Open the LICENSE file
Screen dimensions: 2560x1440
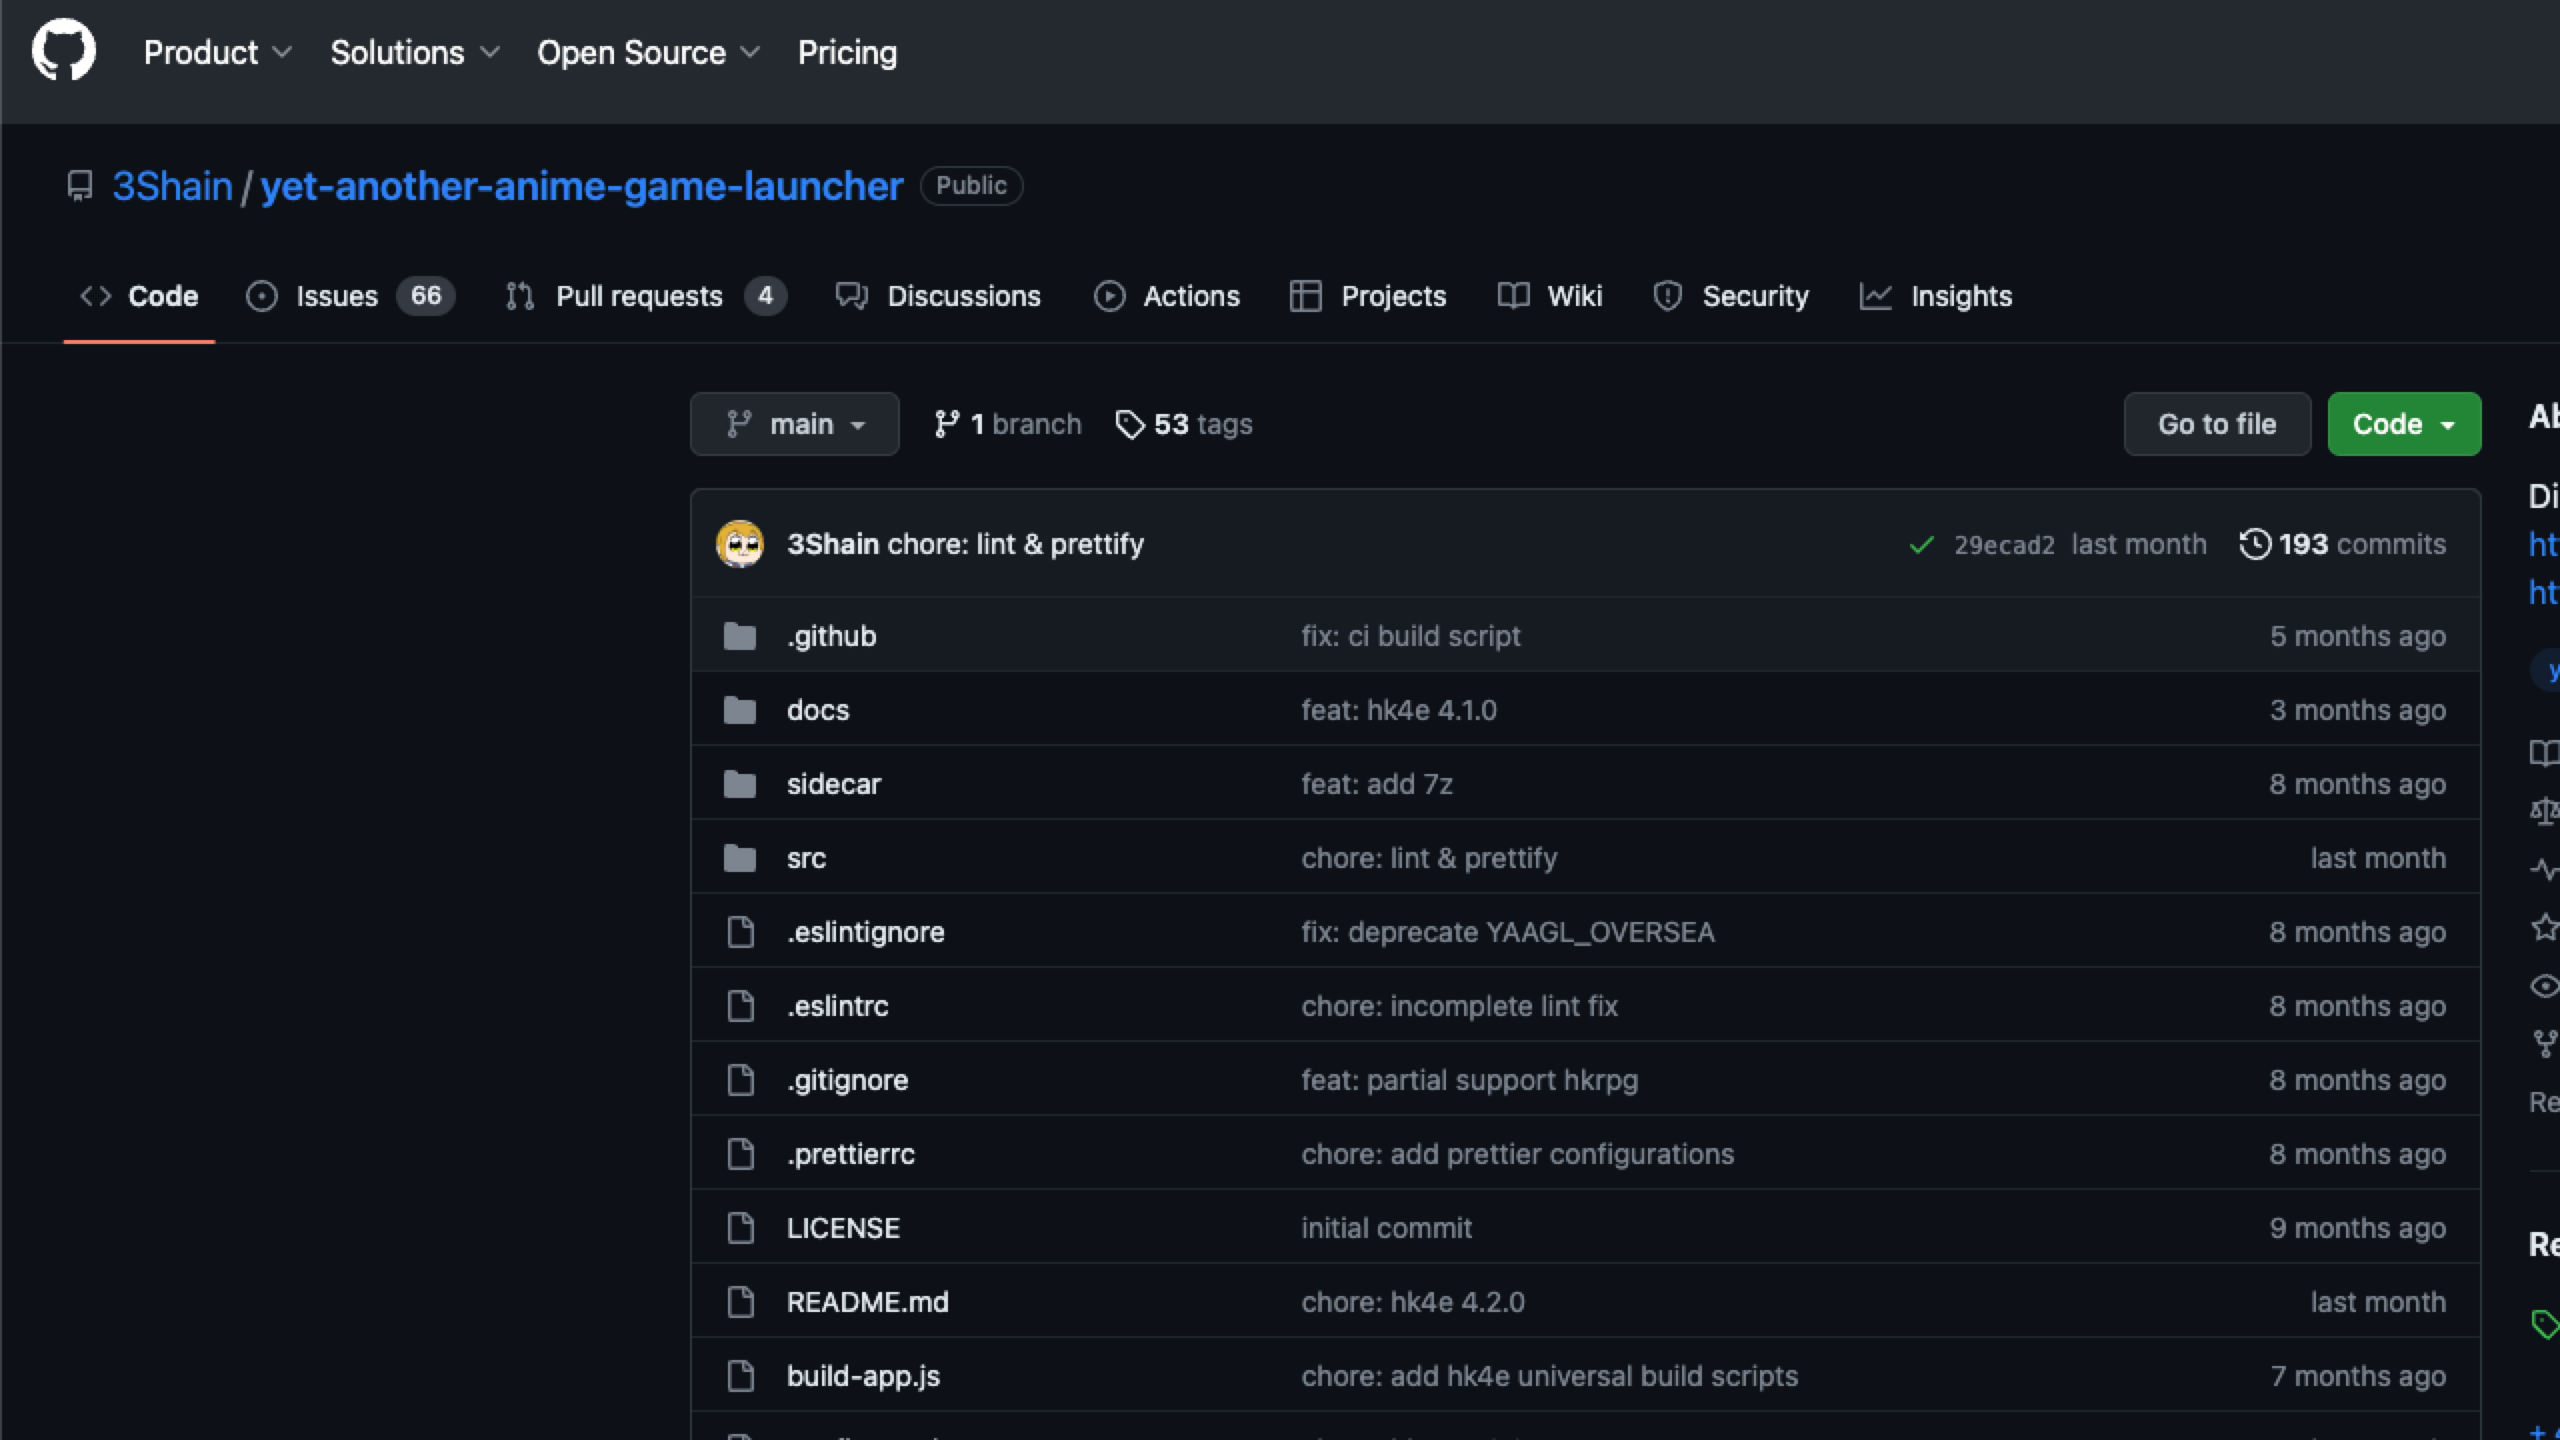(x=842, y=1228)
